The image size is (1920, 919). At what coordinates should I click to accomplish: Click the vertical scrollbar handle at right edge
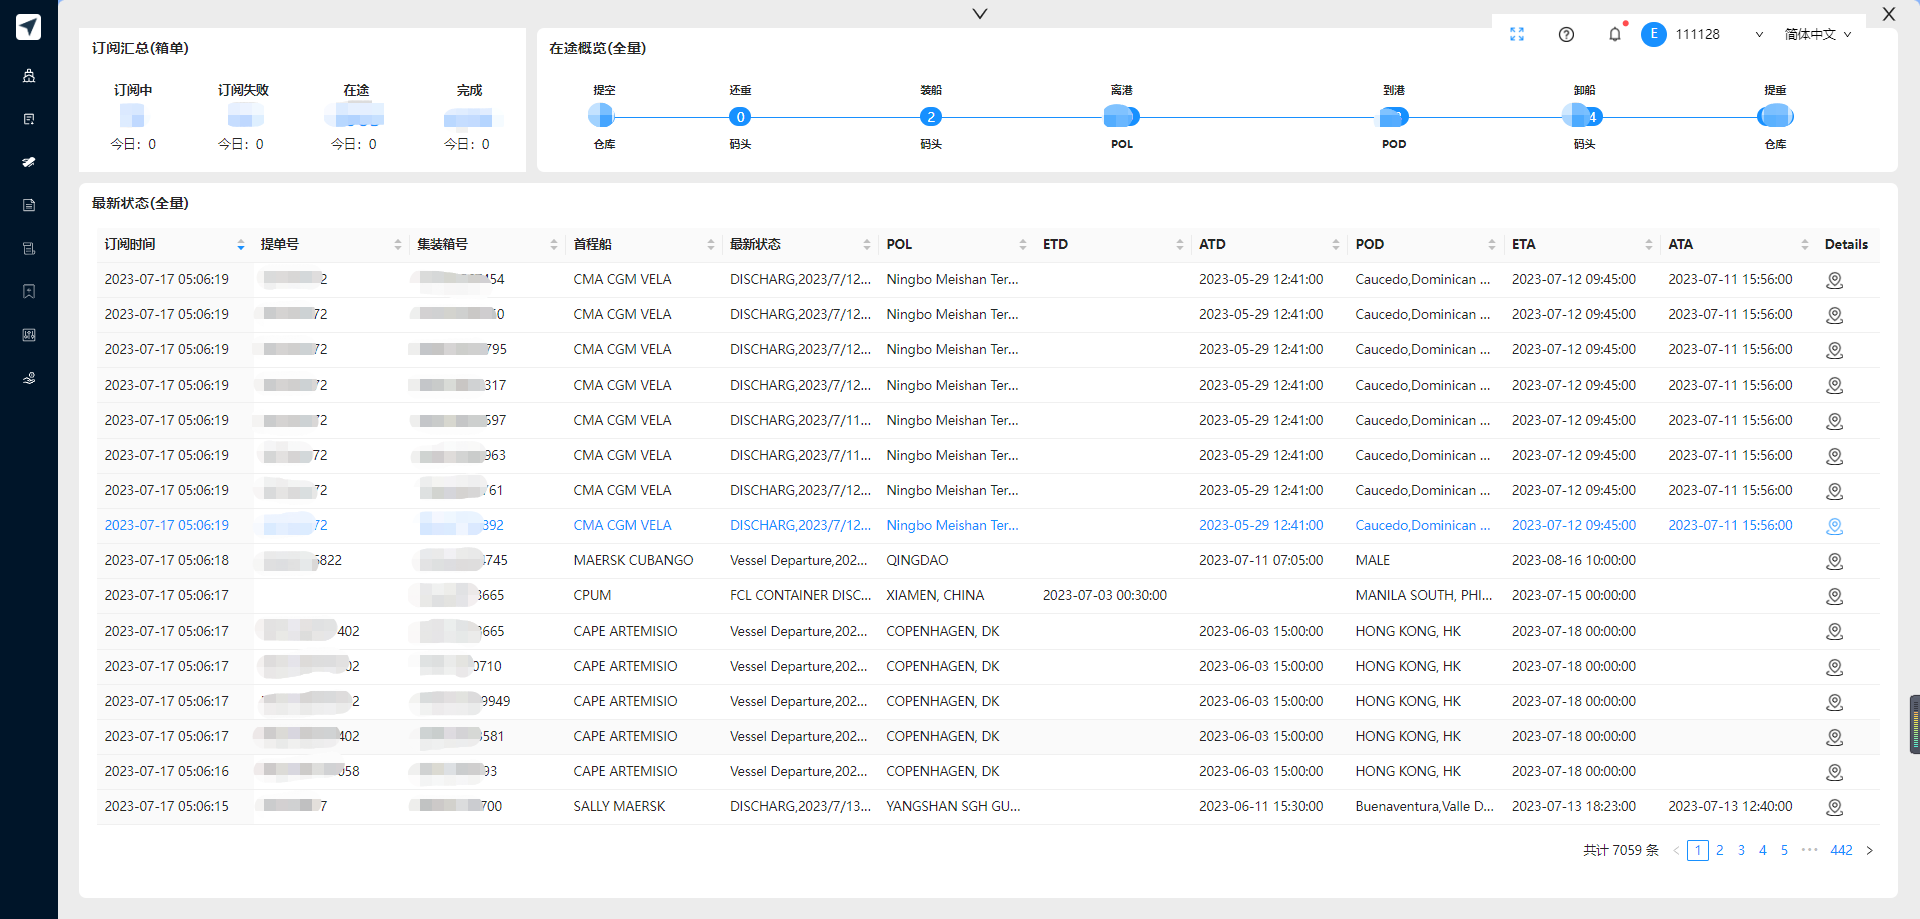point(1914,724)
